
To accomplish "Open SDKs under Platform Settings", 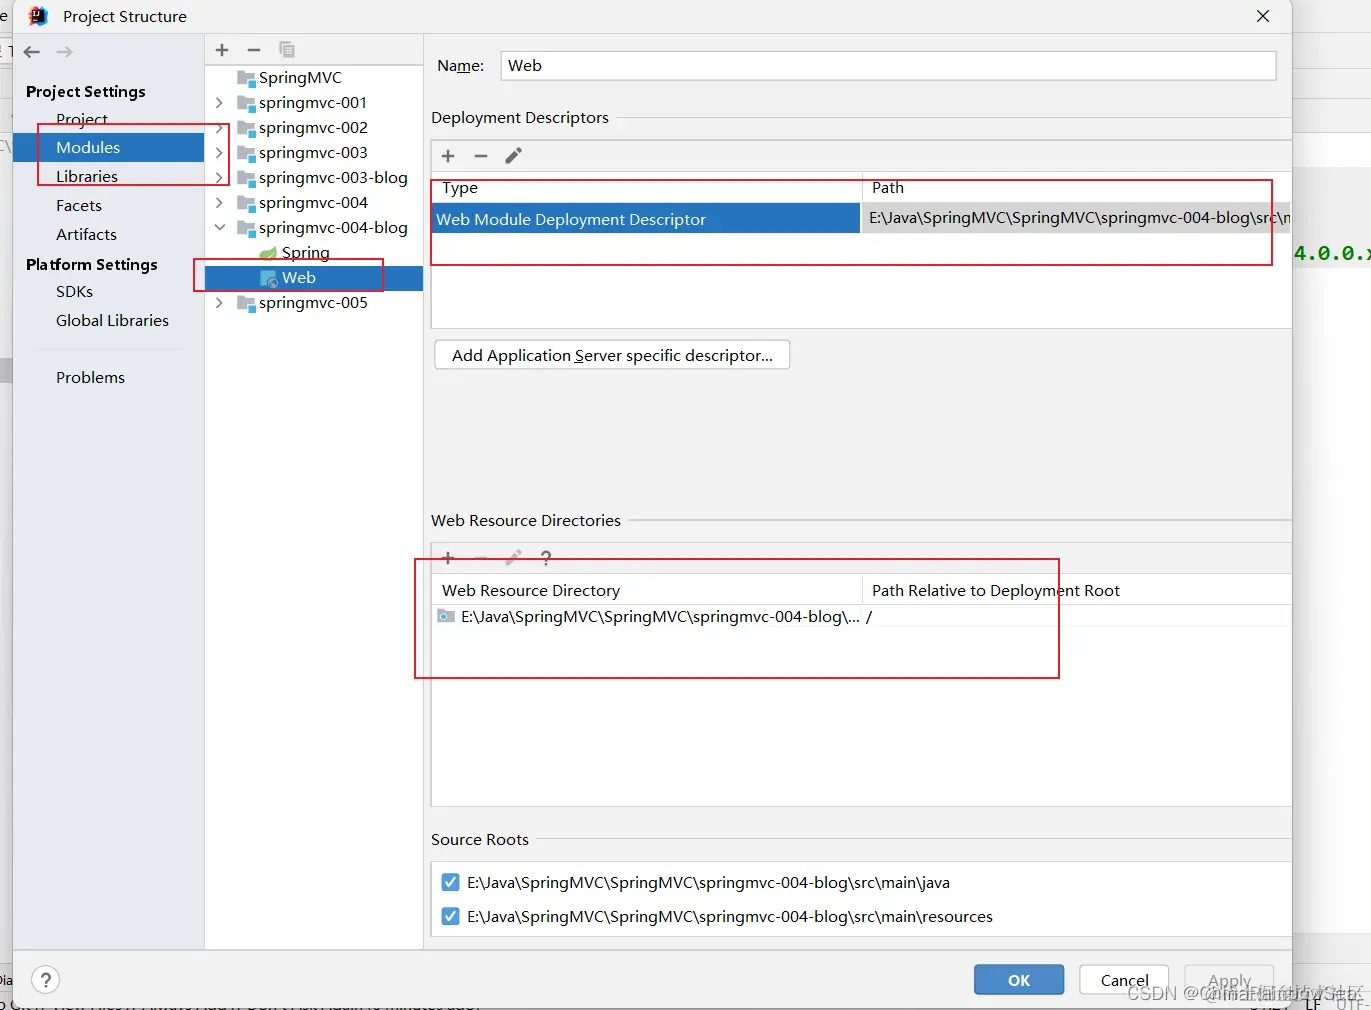I will tap(74, 291).
